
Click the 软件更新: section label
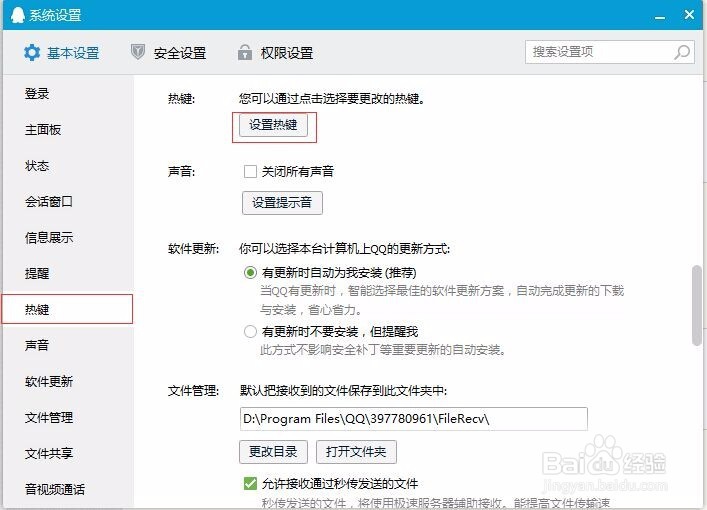tap(193, 248)
